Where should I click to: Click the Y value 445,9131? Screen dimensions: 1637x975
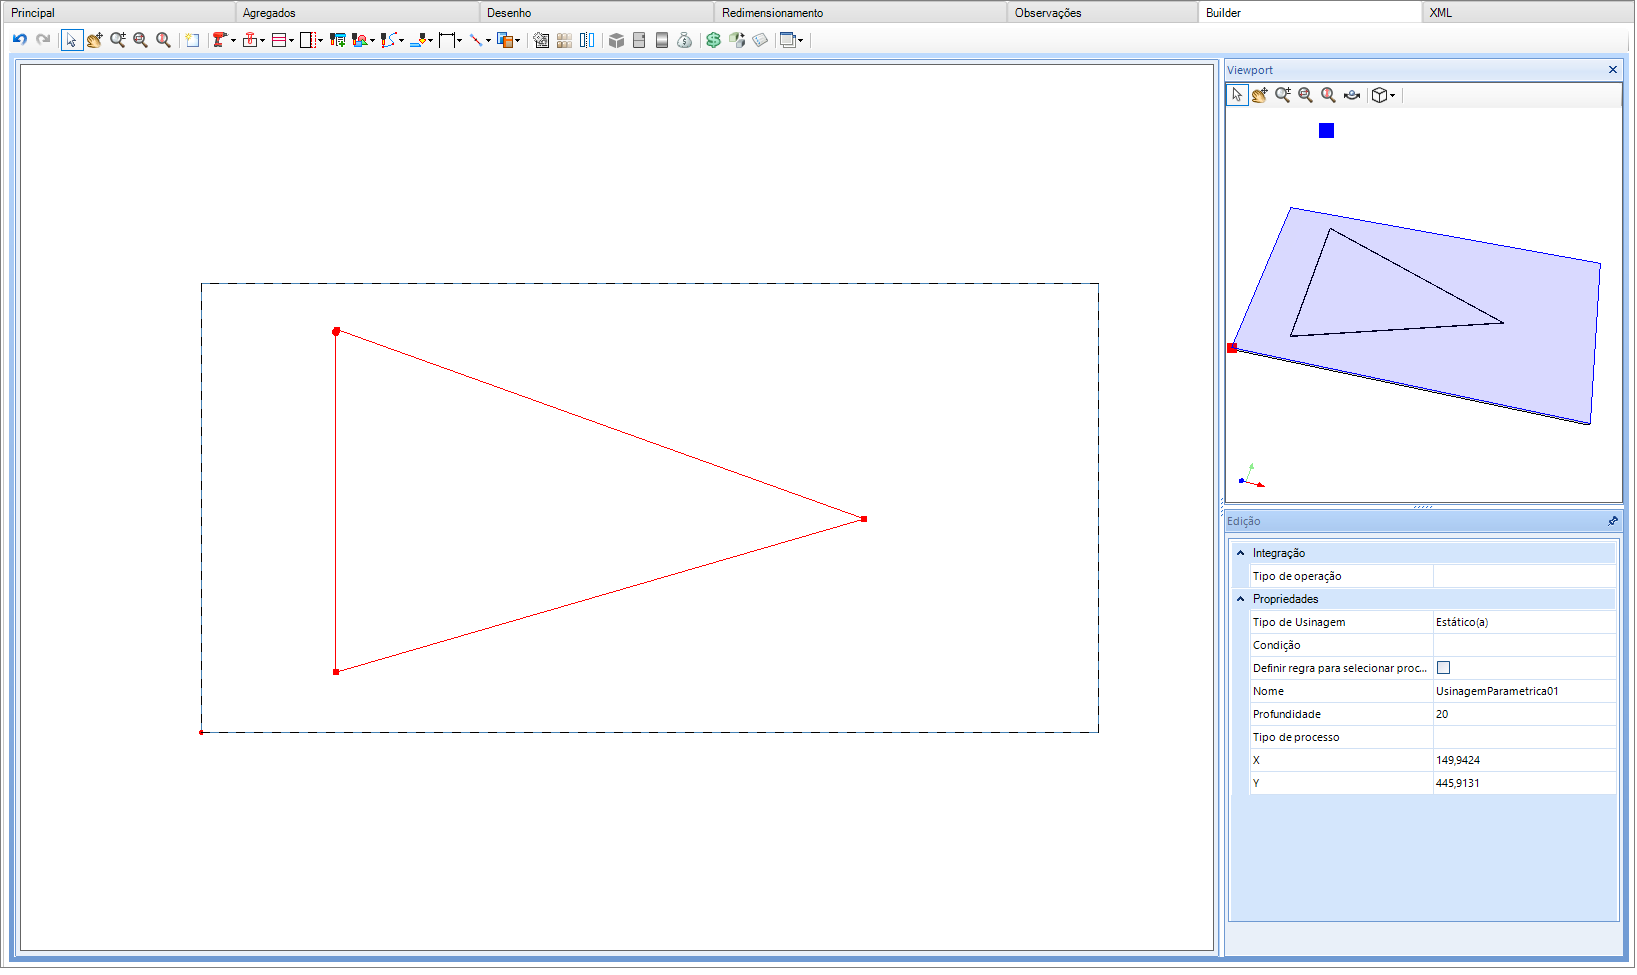coord(1524,783)
